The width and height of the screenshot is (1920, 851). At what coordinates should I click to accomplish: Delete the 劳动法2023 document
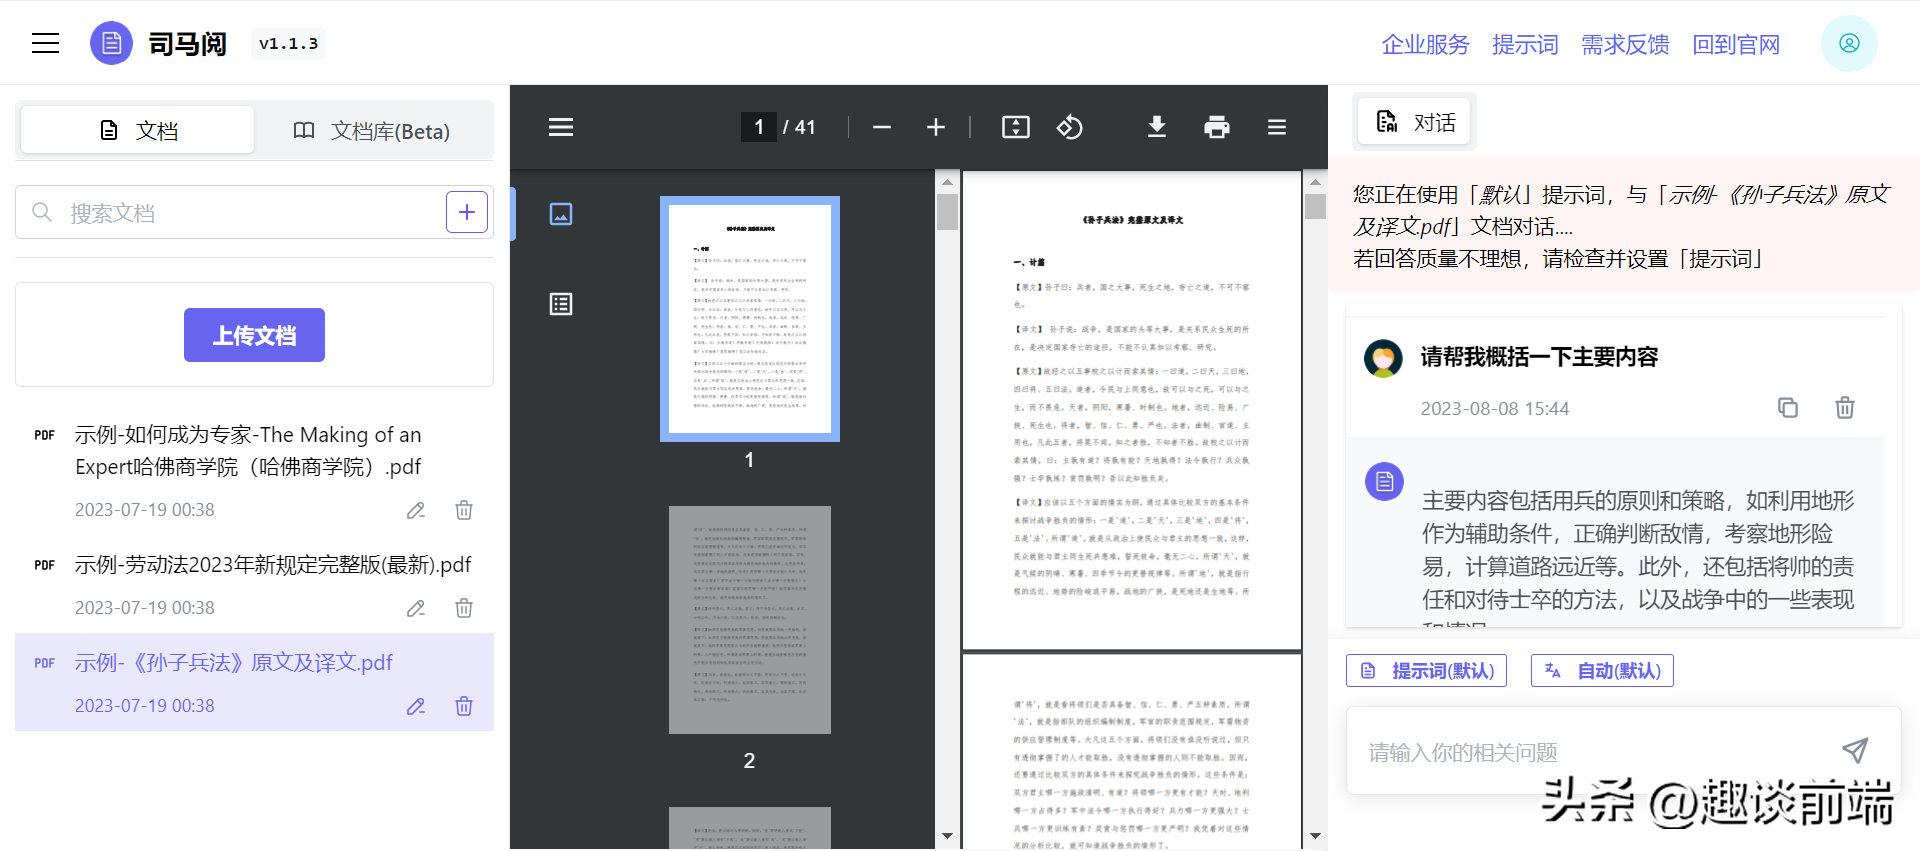[x=464, y=608]
